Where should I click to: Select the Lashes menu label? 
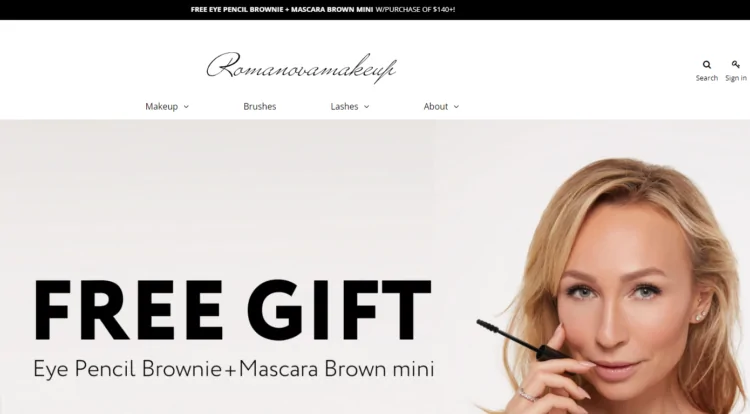[x=344, y=106]
